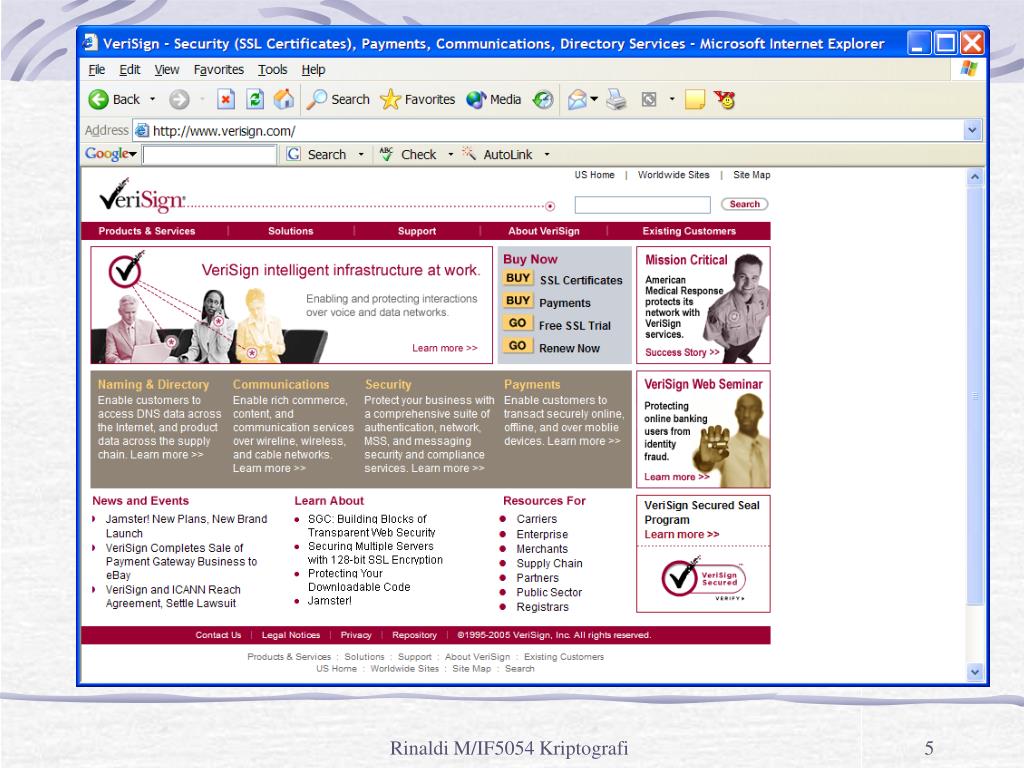Open the Media toolbar button
The width and height of the screenshot is (1024, 768).
click(494, 99)
